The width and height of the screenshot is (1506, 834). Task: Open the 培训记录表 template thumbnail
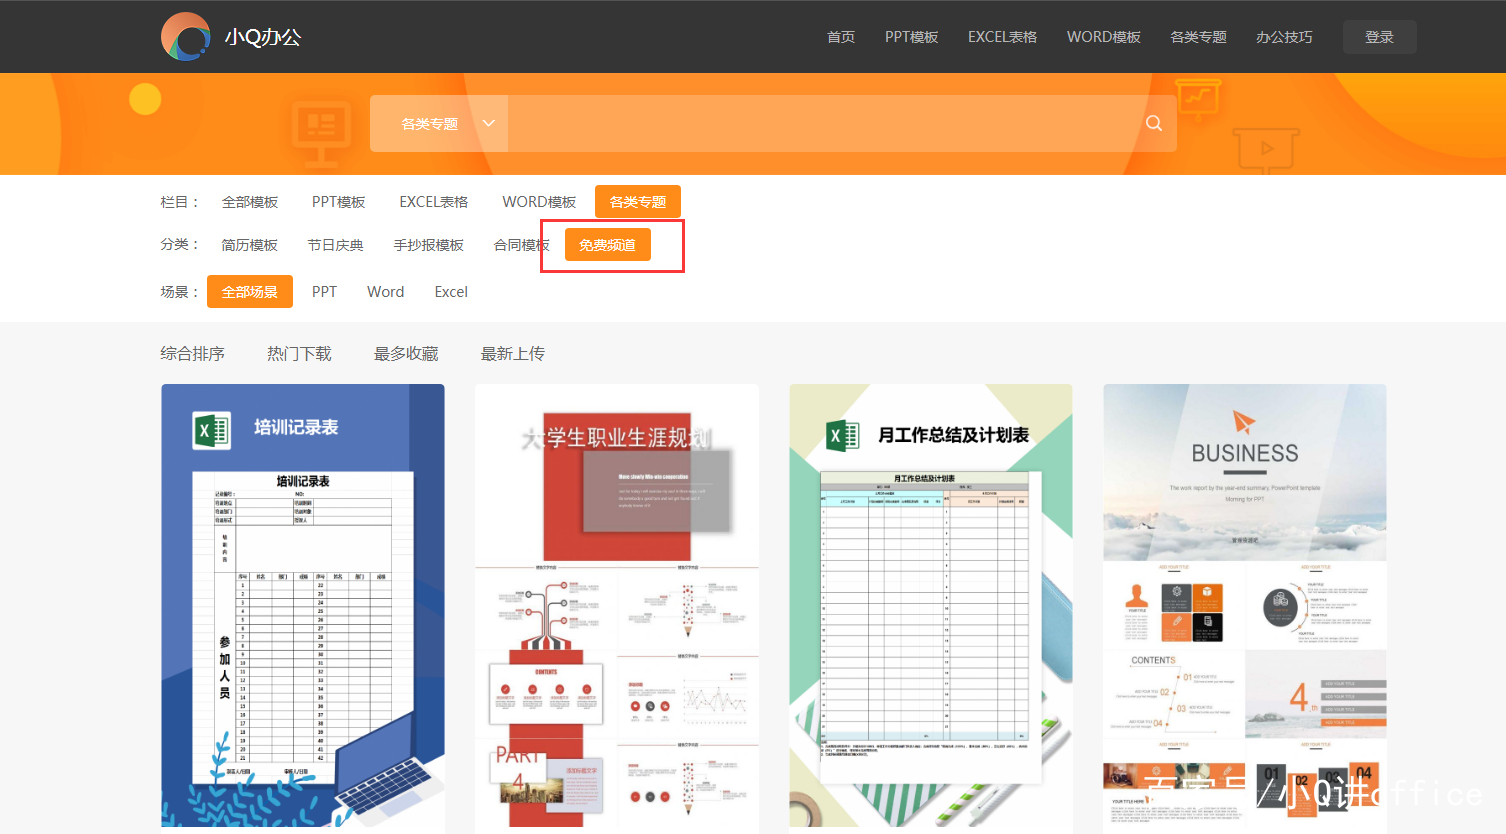tap(303, 606)
